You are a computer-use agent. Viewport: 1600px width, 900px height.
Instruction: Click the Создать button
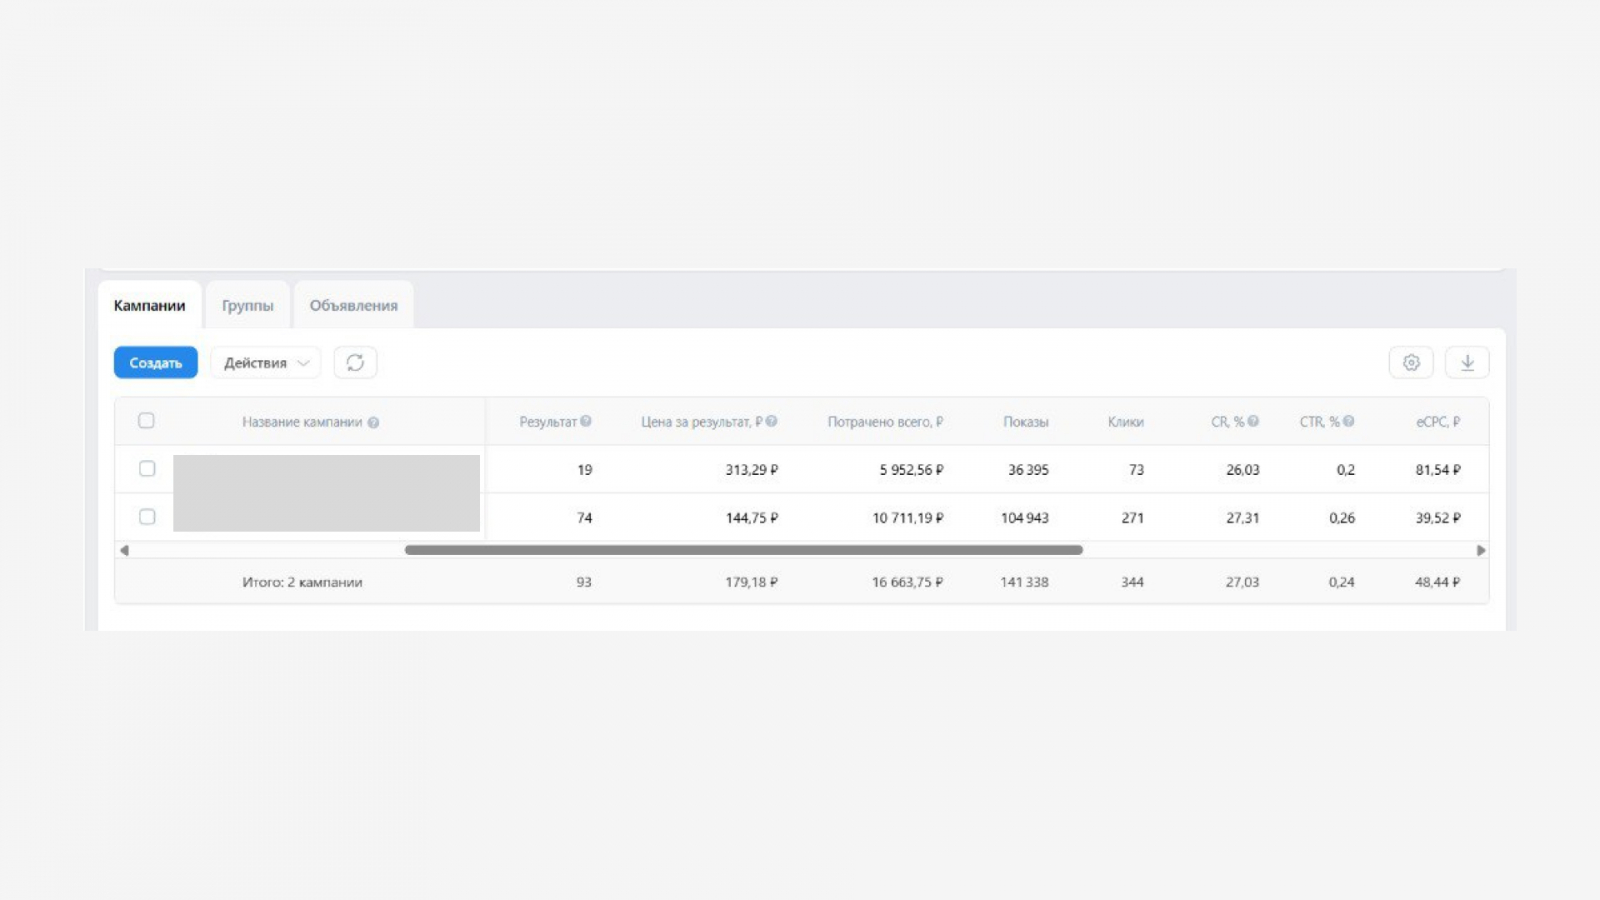click(155, 363)
